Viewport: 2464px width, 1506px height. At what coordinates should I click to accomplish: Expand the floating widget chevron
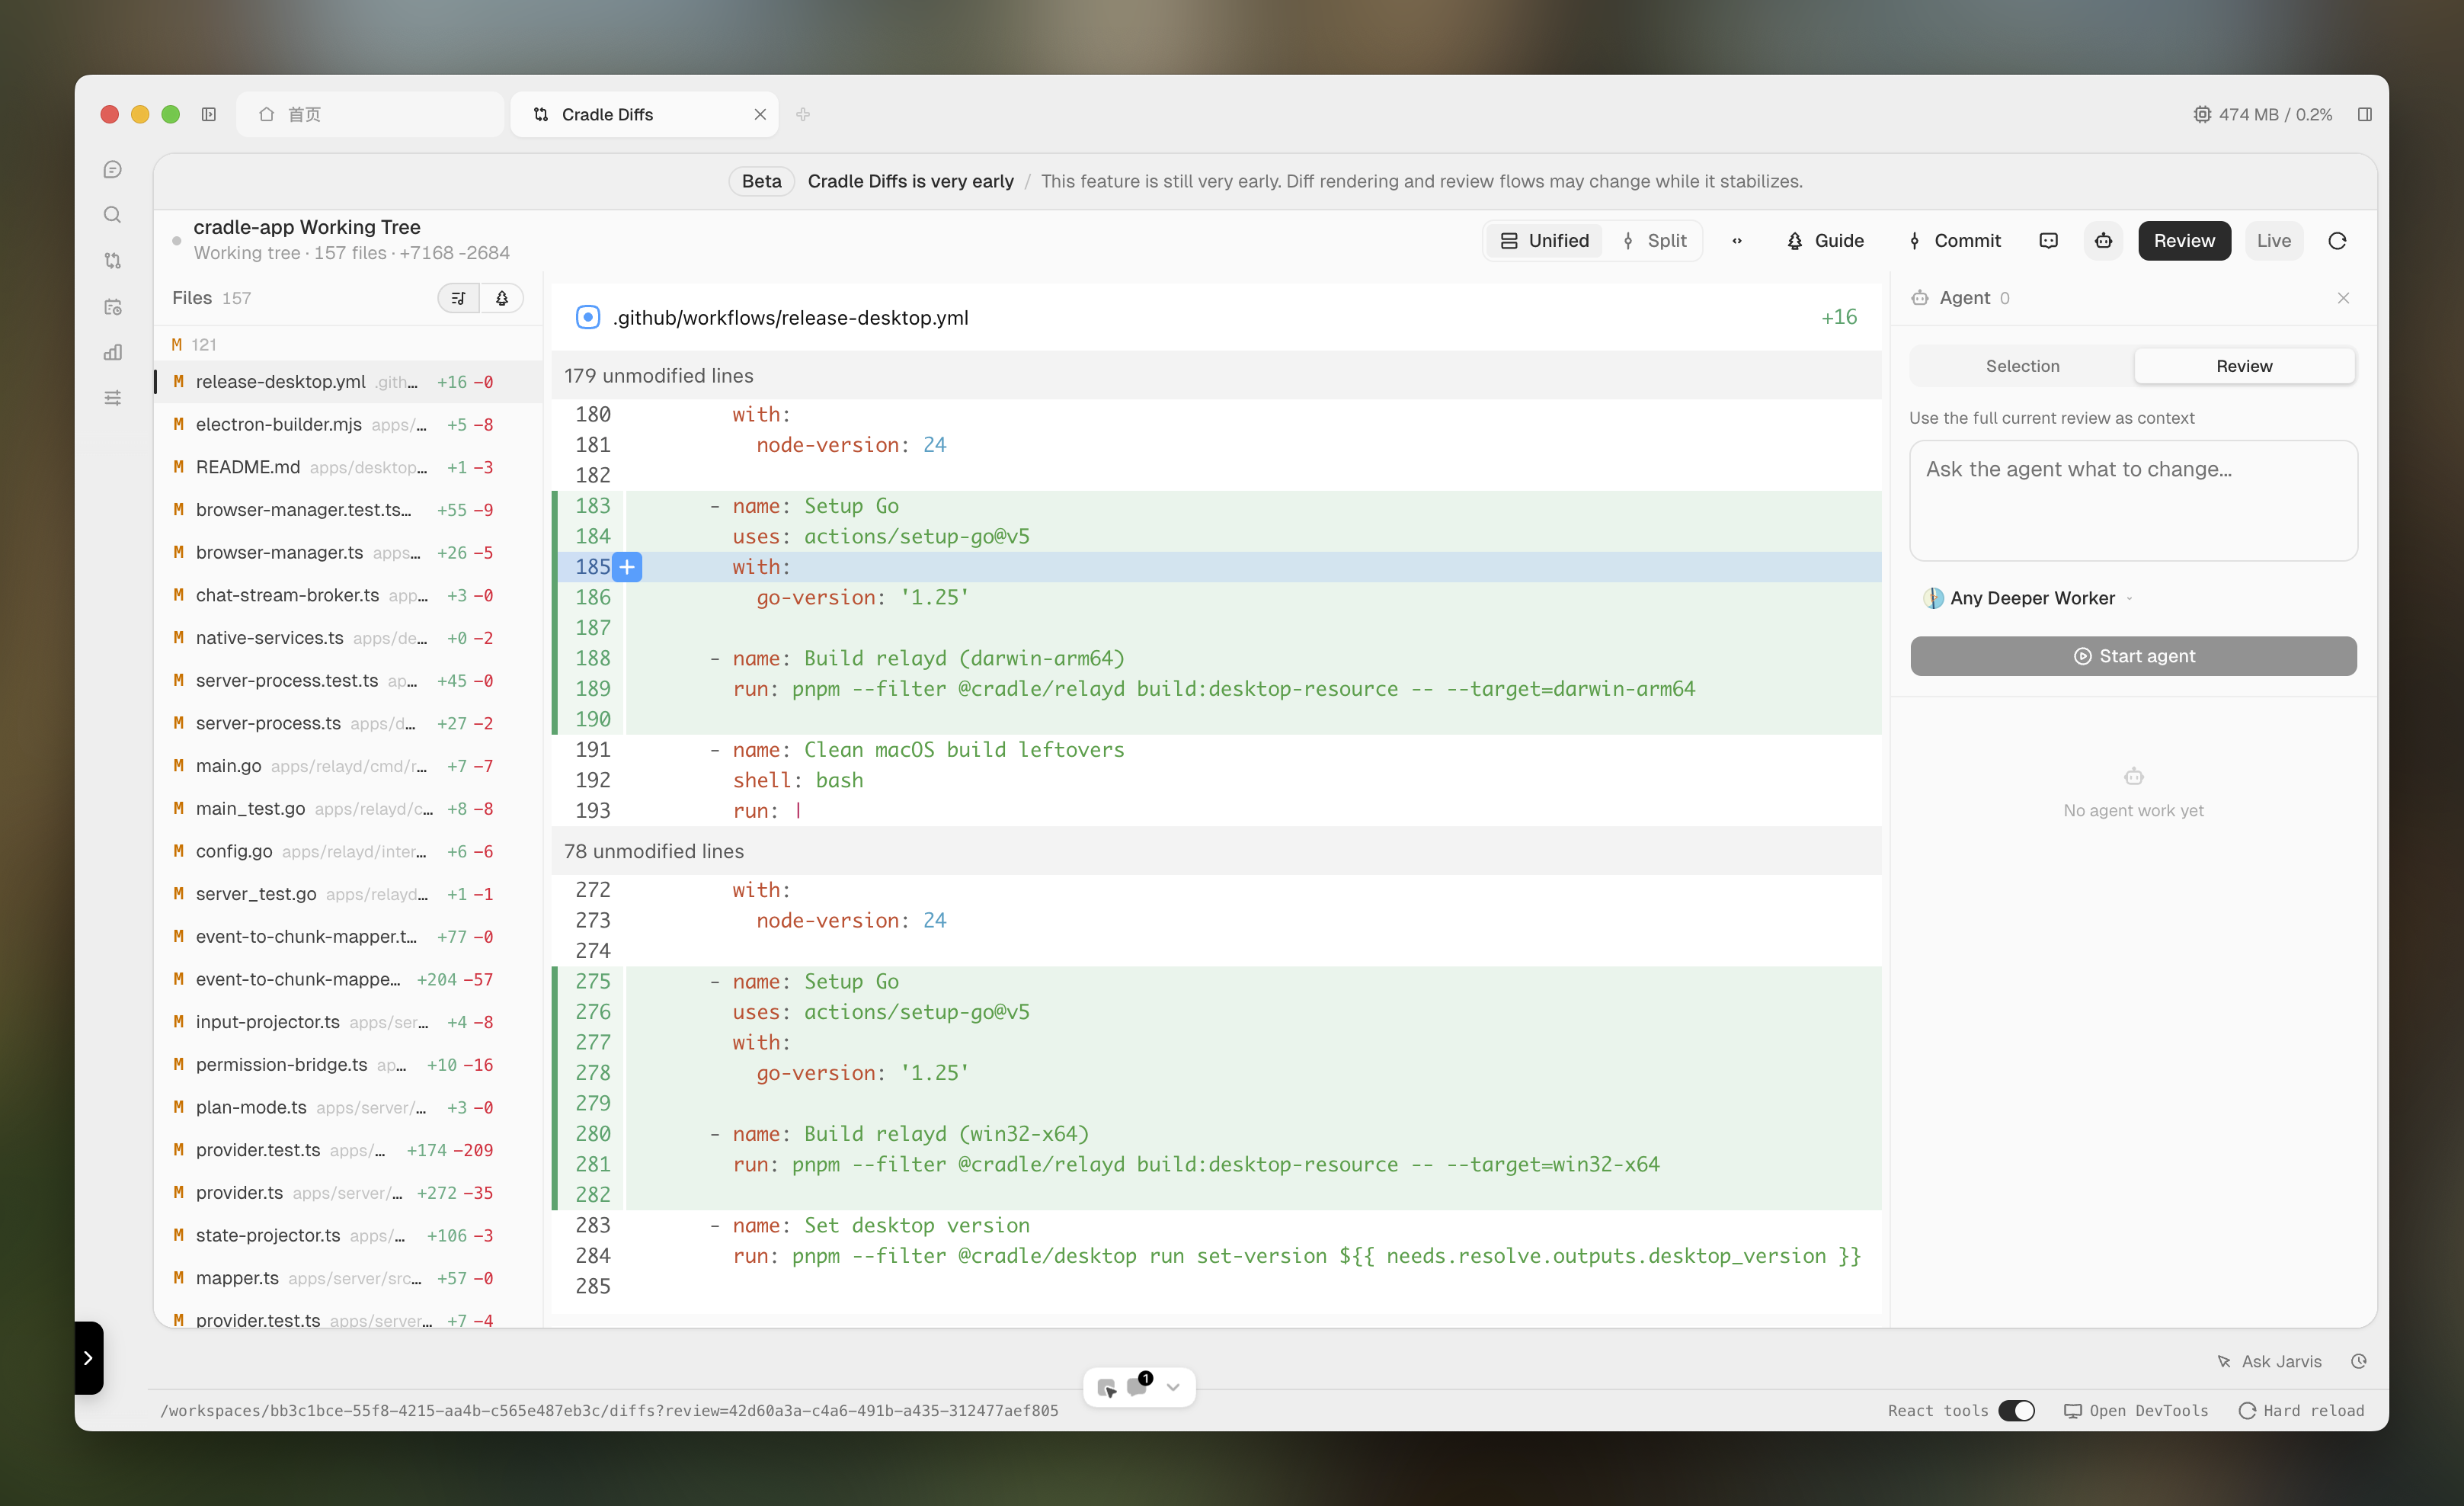1173,1387
